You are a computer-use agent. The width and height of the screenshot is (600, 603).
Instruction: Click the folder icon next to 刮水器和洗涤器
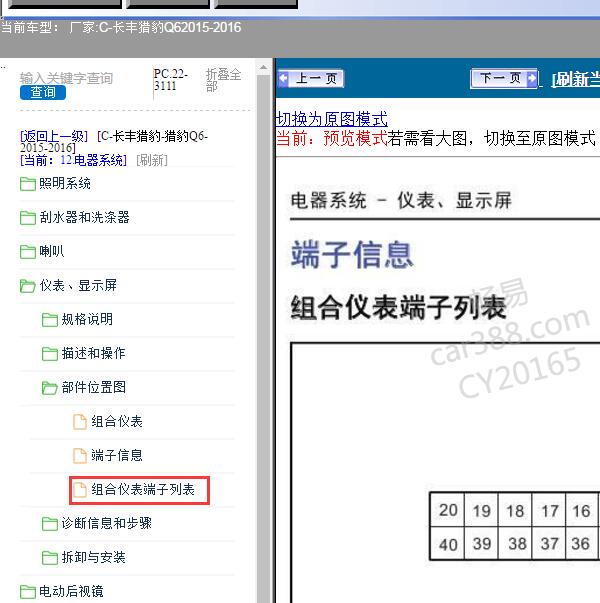click(x=28, y=218)
